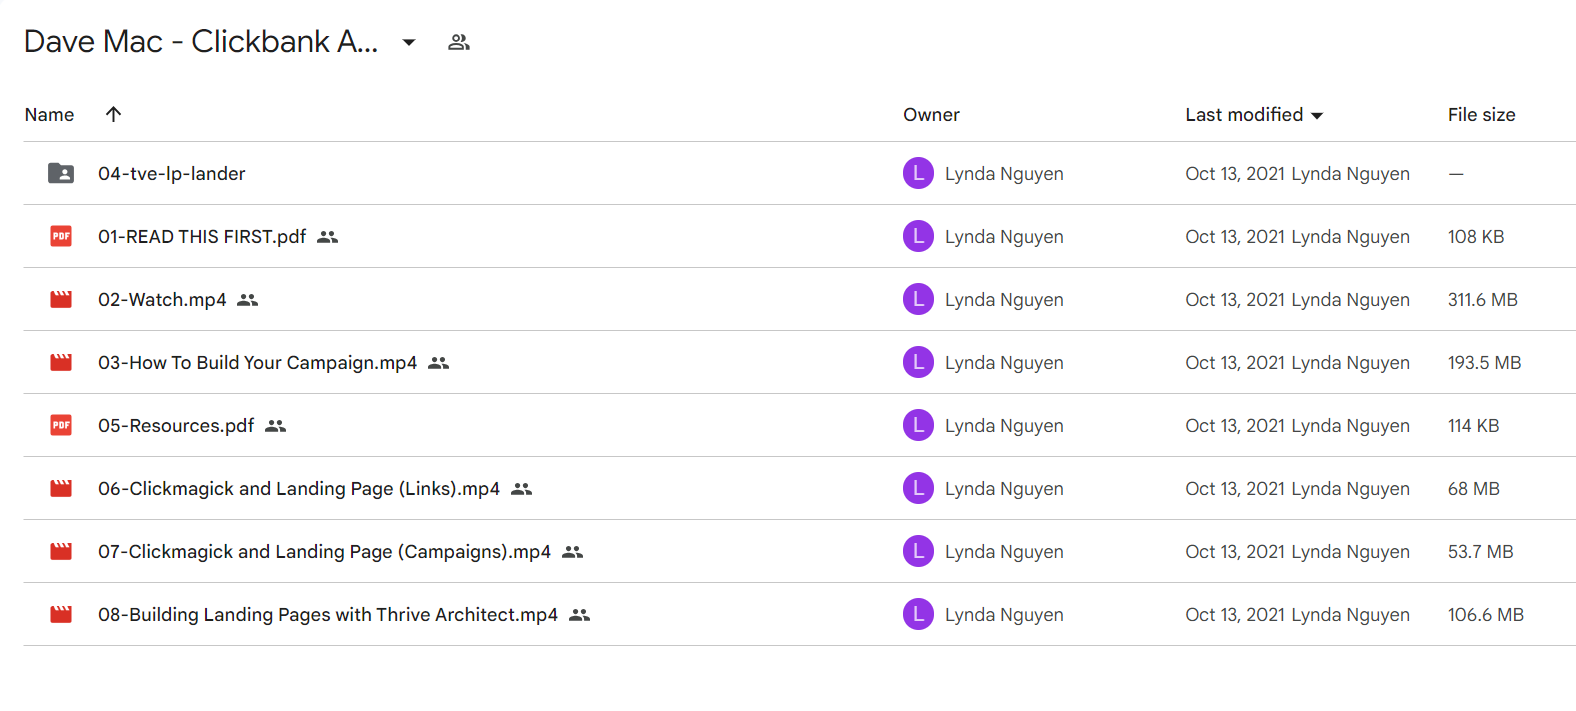
Task: Click shared icon next to 06-Clickmagick (Links).mp4
Action: [522, 489]
